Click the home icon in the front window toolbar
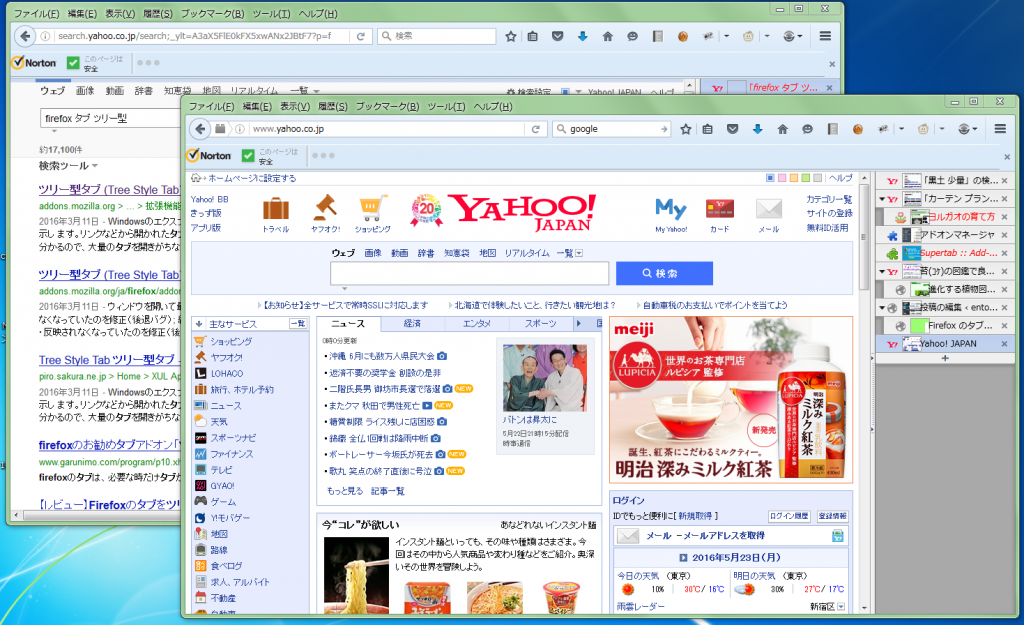This screenshot has width=1024, height=625. pyautogui.click(x=782, y=129)
